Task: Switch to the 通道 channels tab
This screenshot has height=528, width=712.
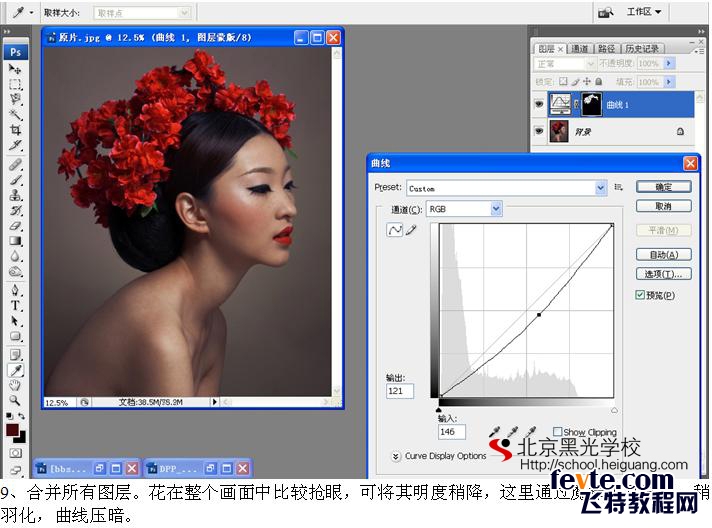Action: [x=579, y=49]
